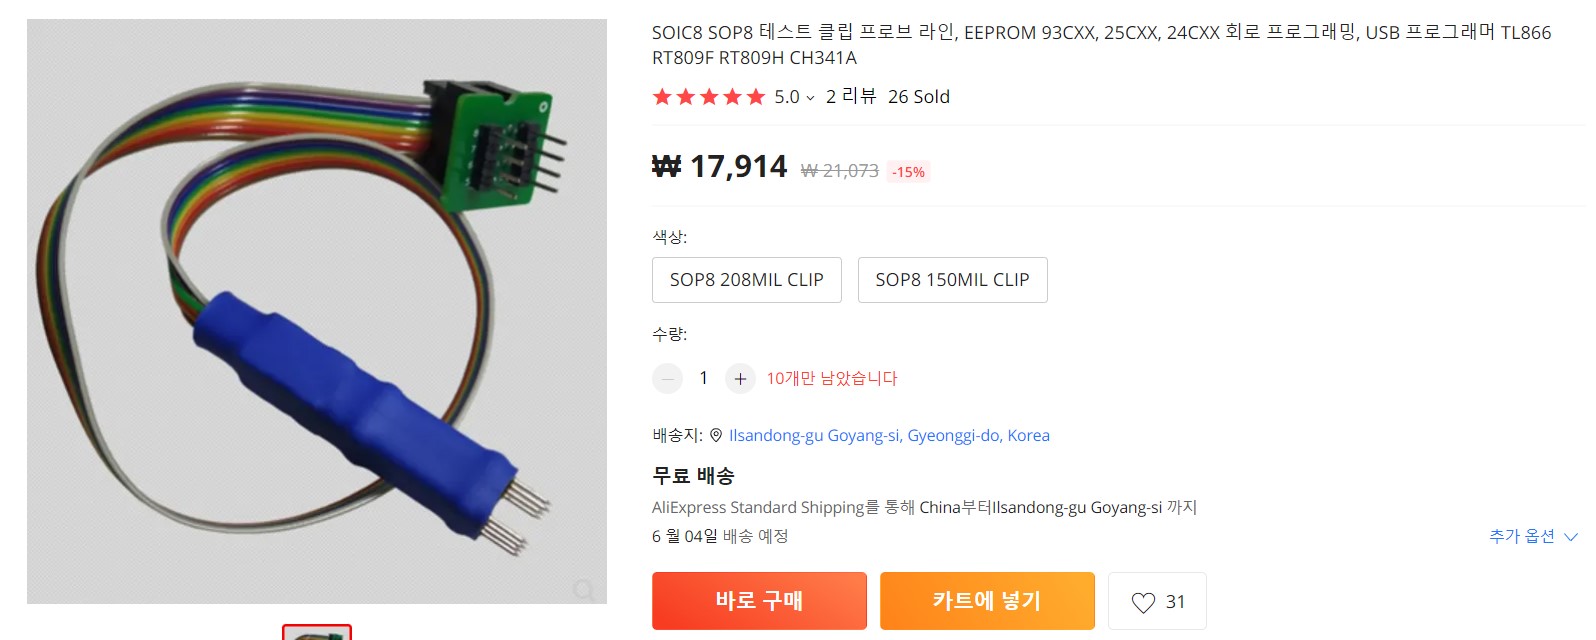This screenshot has width=1596, height=640.
Task: Click the main product photo of the clip cable
Action: point(316,310)
